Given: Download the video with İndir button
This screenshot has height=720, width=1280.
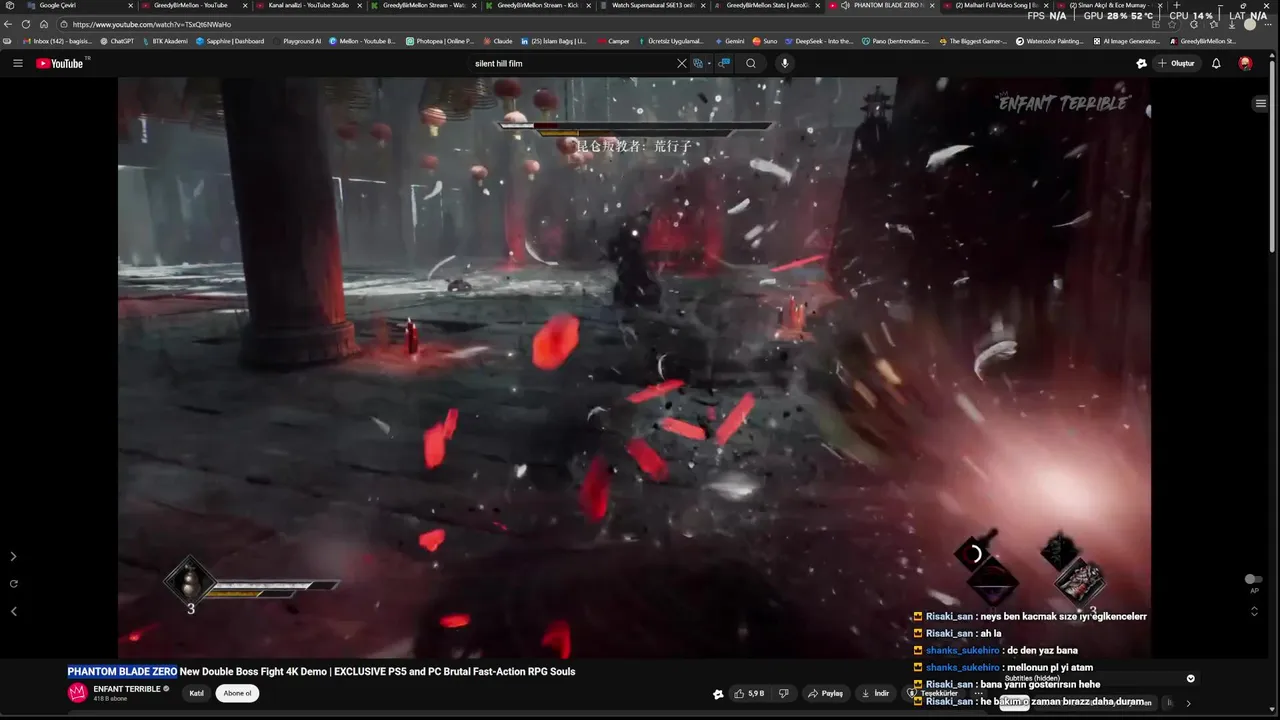Looking at the screenshot, I should 875,693.
